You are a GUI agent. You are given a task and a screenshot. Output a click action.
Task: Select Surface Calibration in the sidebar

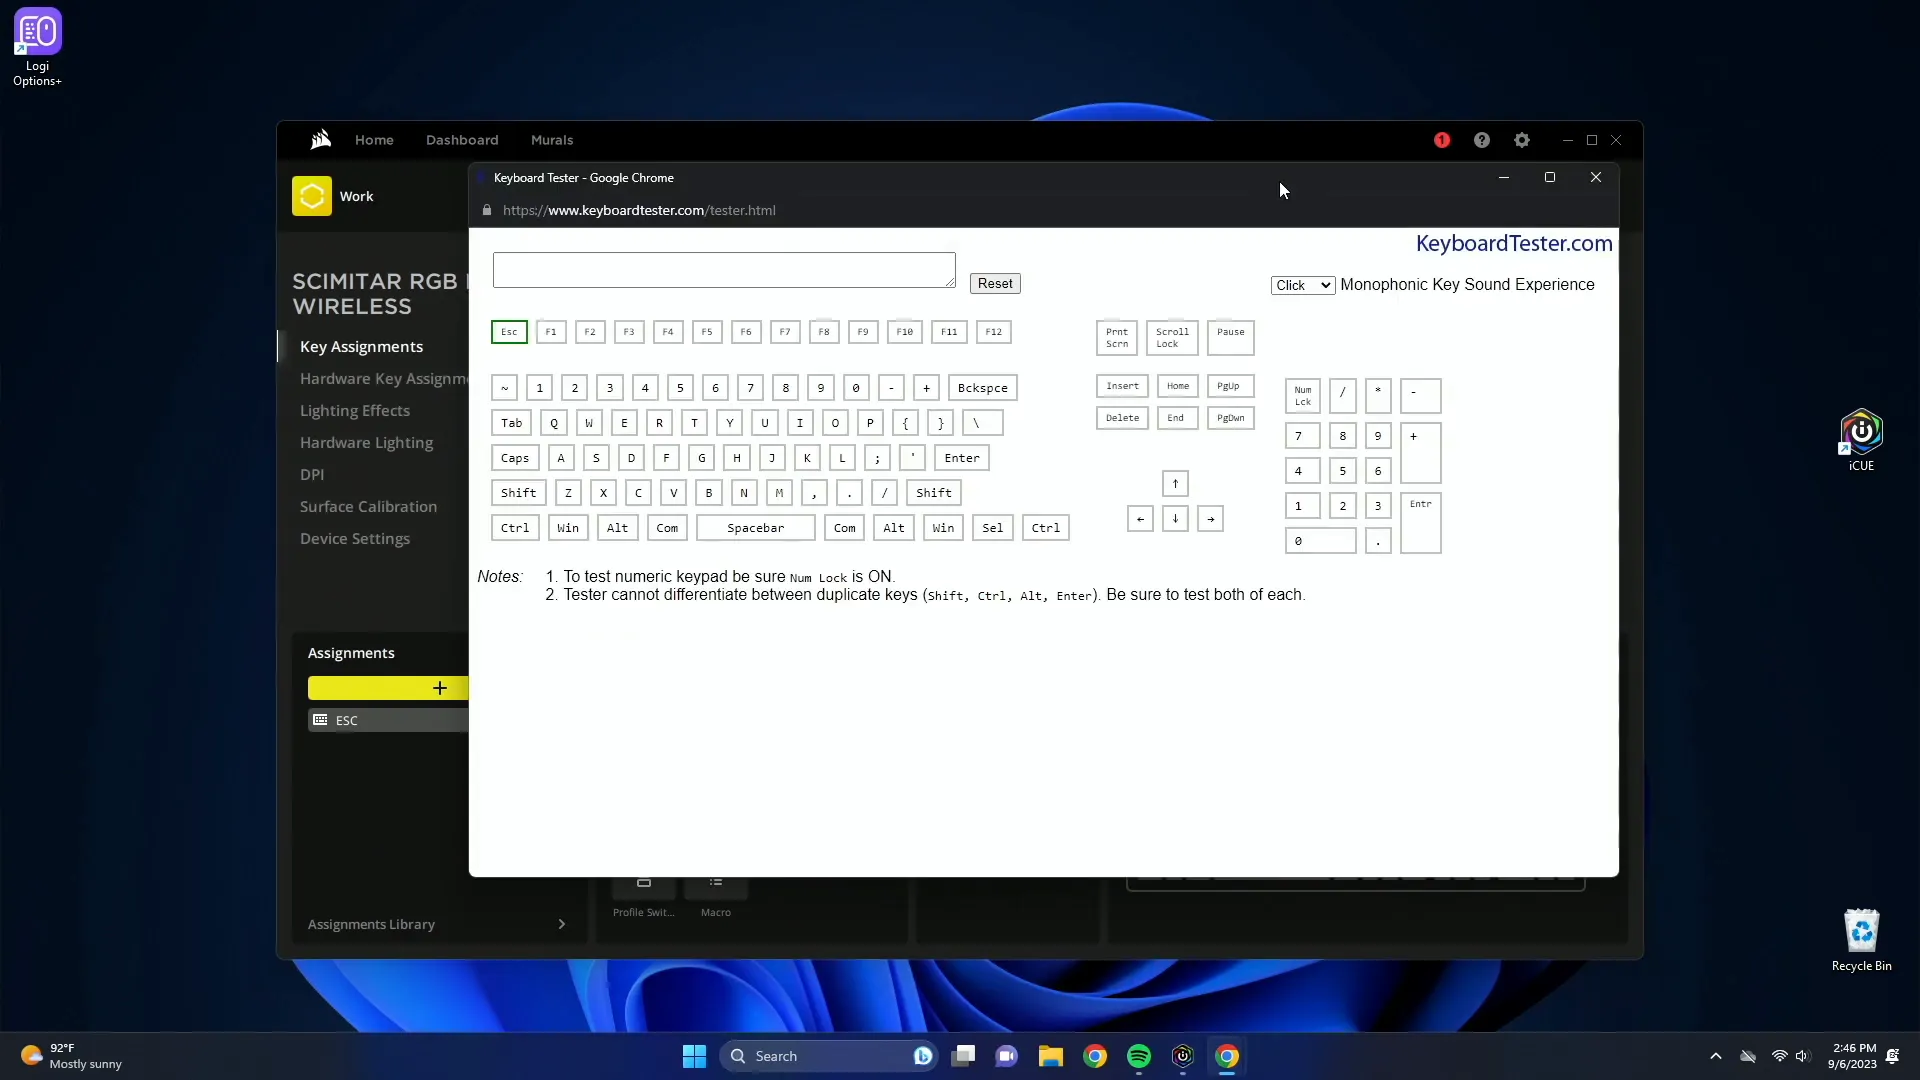[368, 507]
